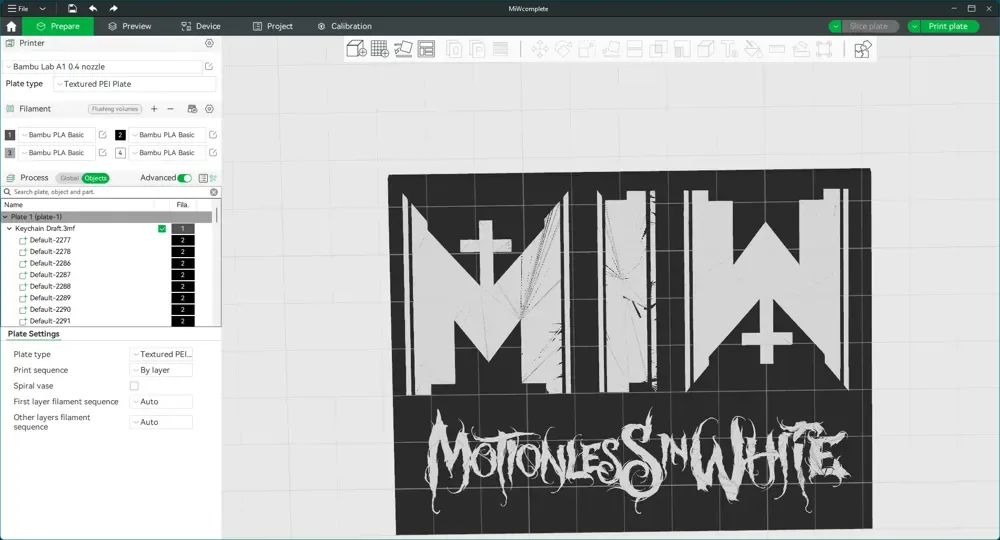Viewport: 1000px width, 540px height.
Task: Select the Cut tool in the toolbar
Action: click(635, 49)
